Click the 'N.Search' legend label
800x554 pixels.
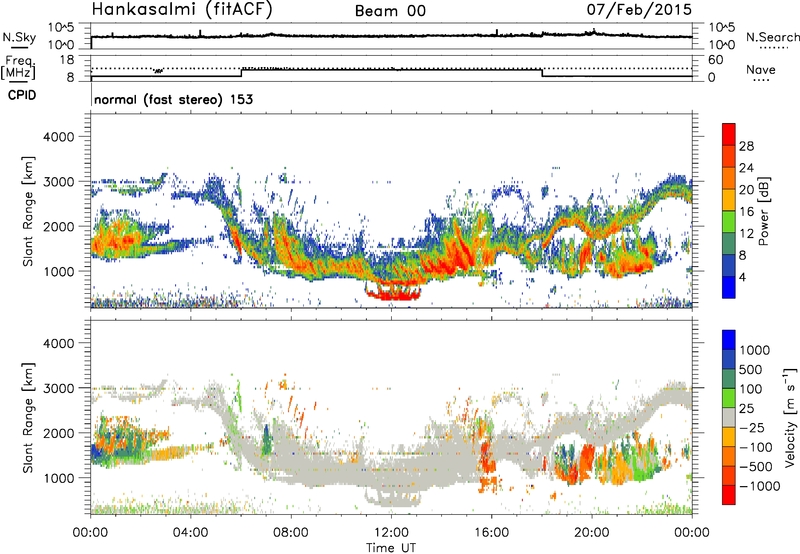[x=772, y=37]
